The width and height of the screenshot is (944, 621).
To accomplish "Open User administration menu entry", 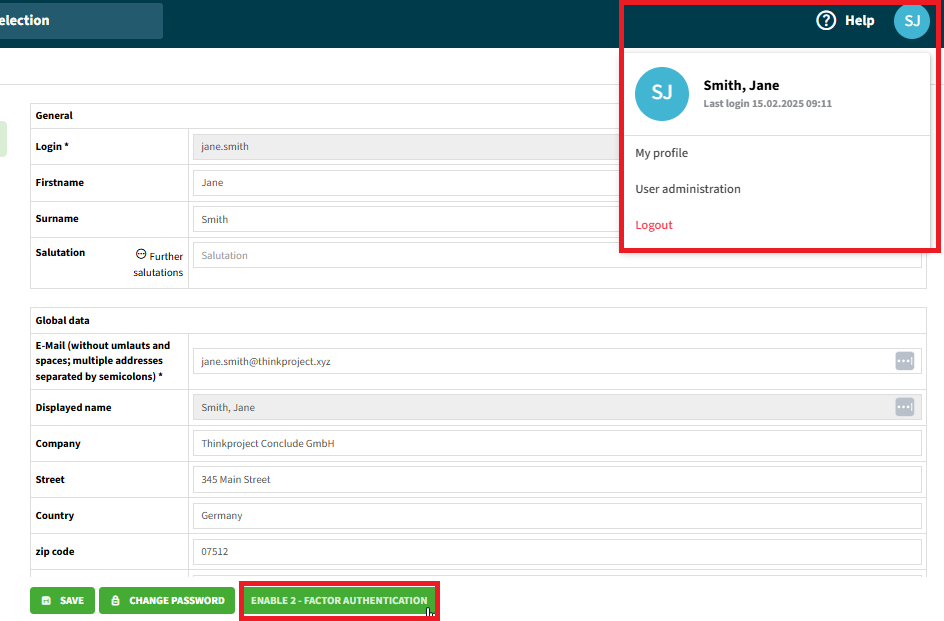I will [x=688, y=189].
